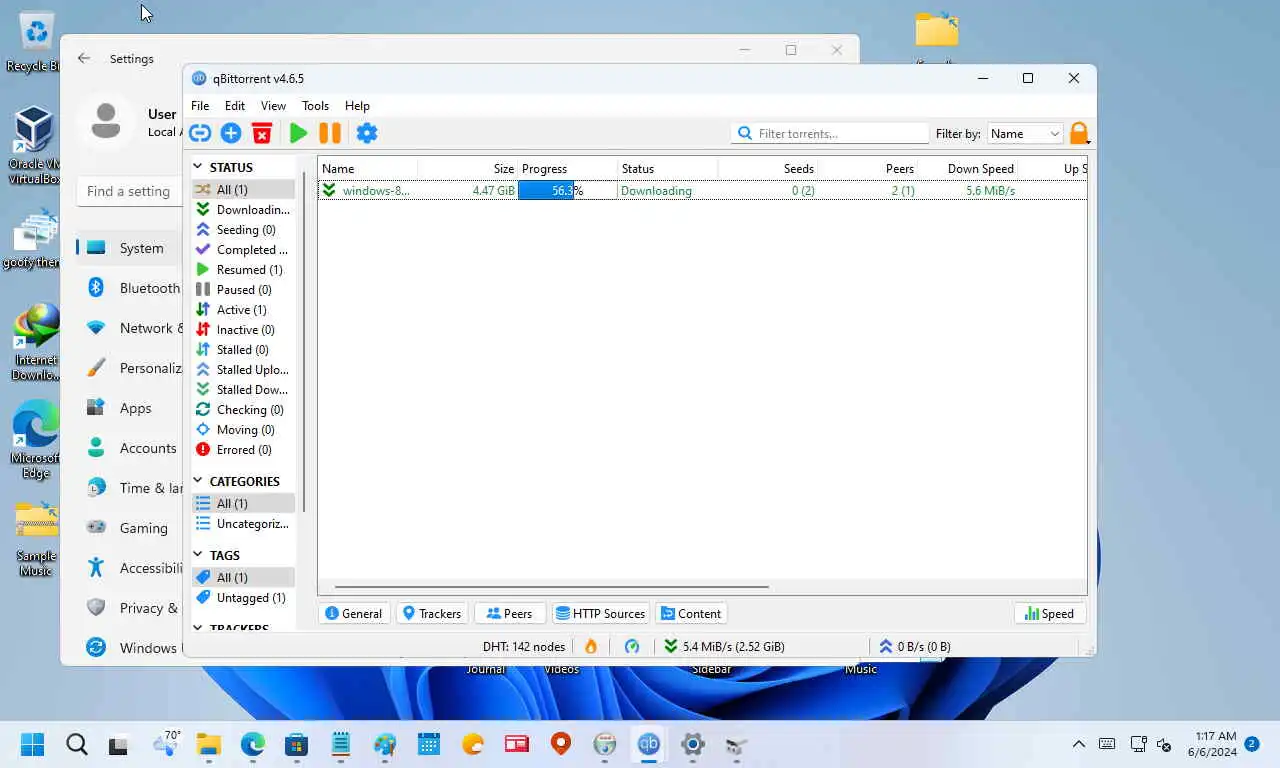
Task: Click the Add Torrent File plus icon
Action: point(231,133)
